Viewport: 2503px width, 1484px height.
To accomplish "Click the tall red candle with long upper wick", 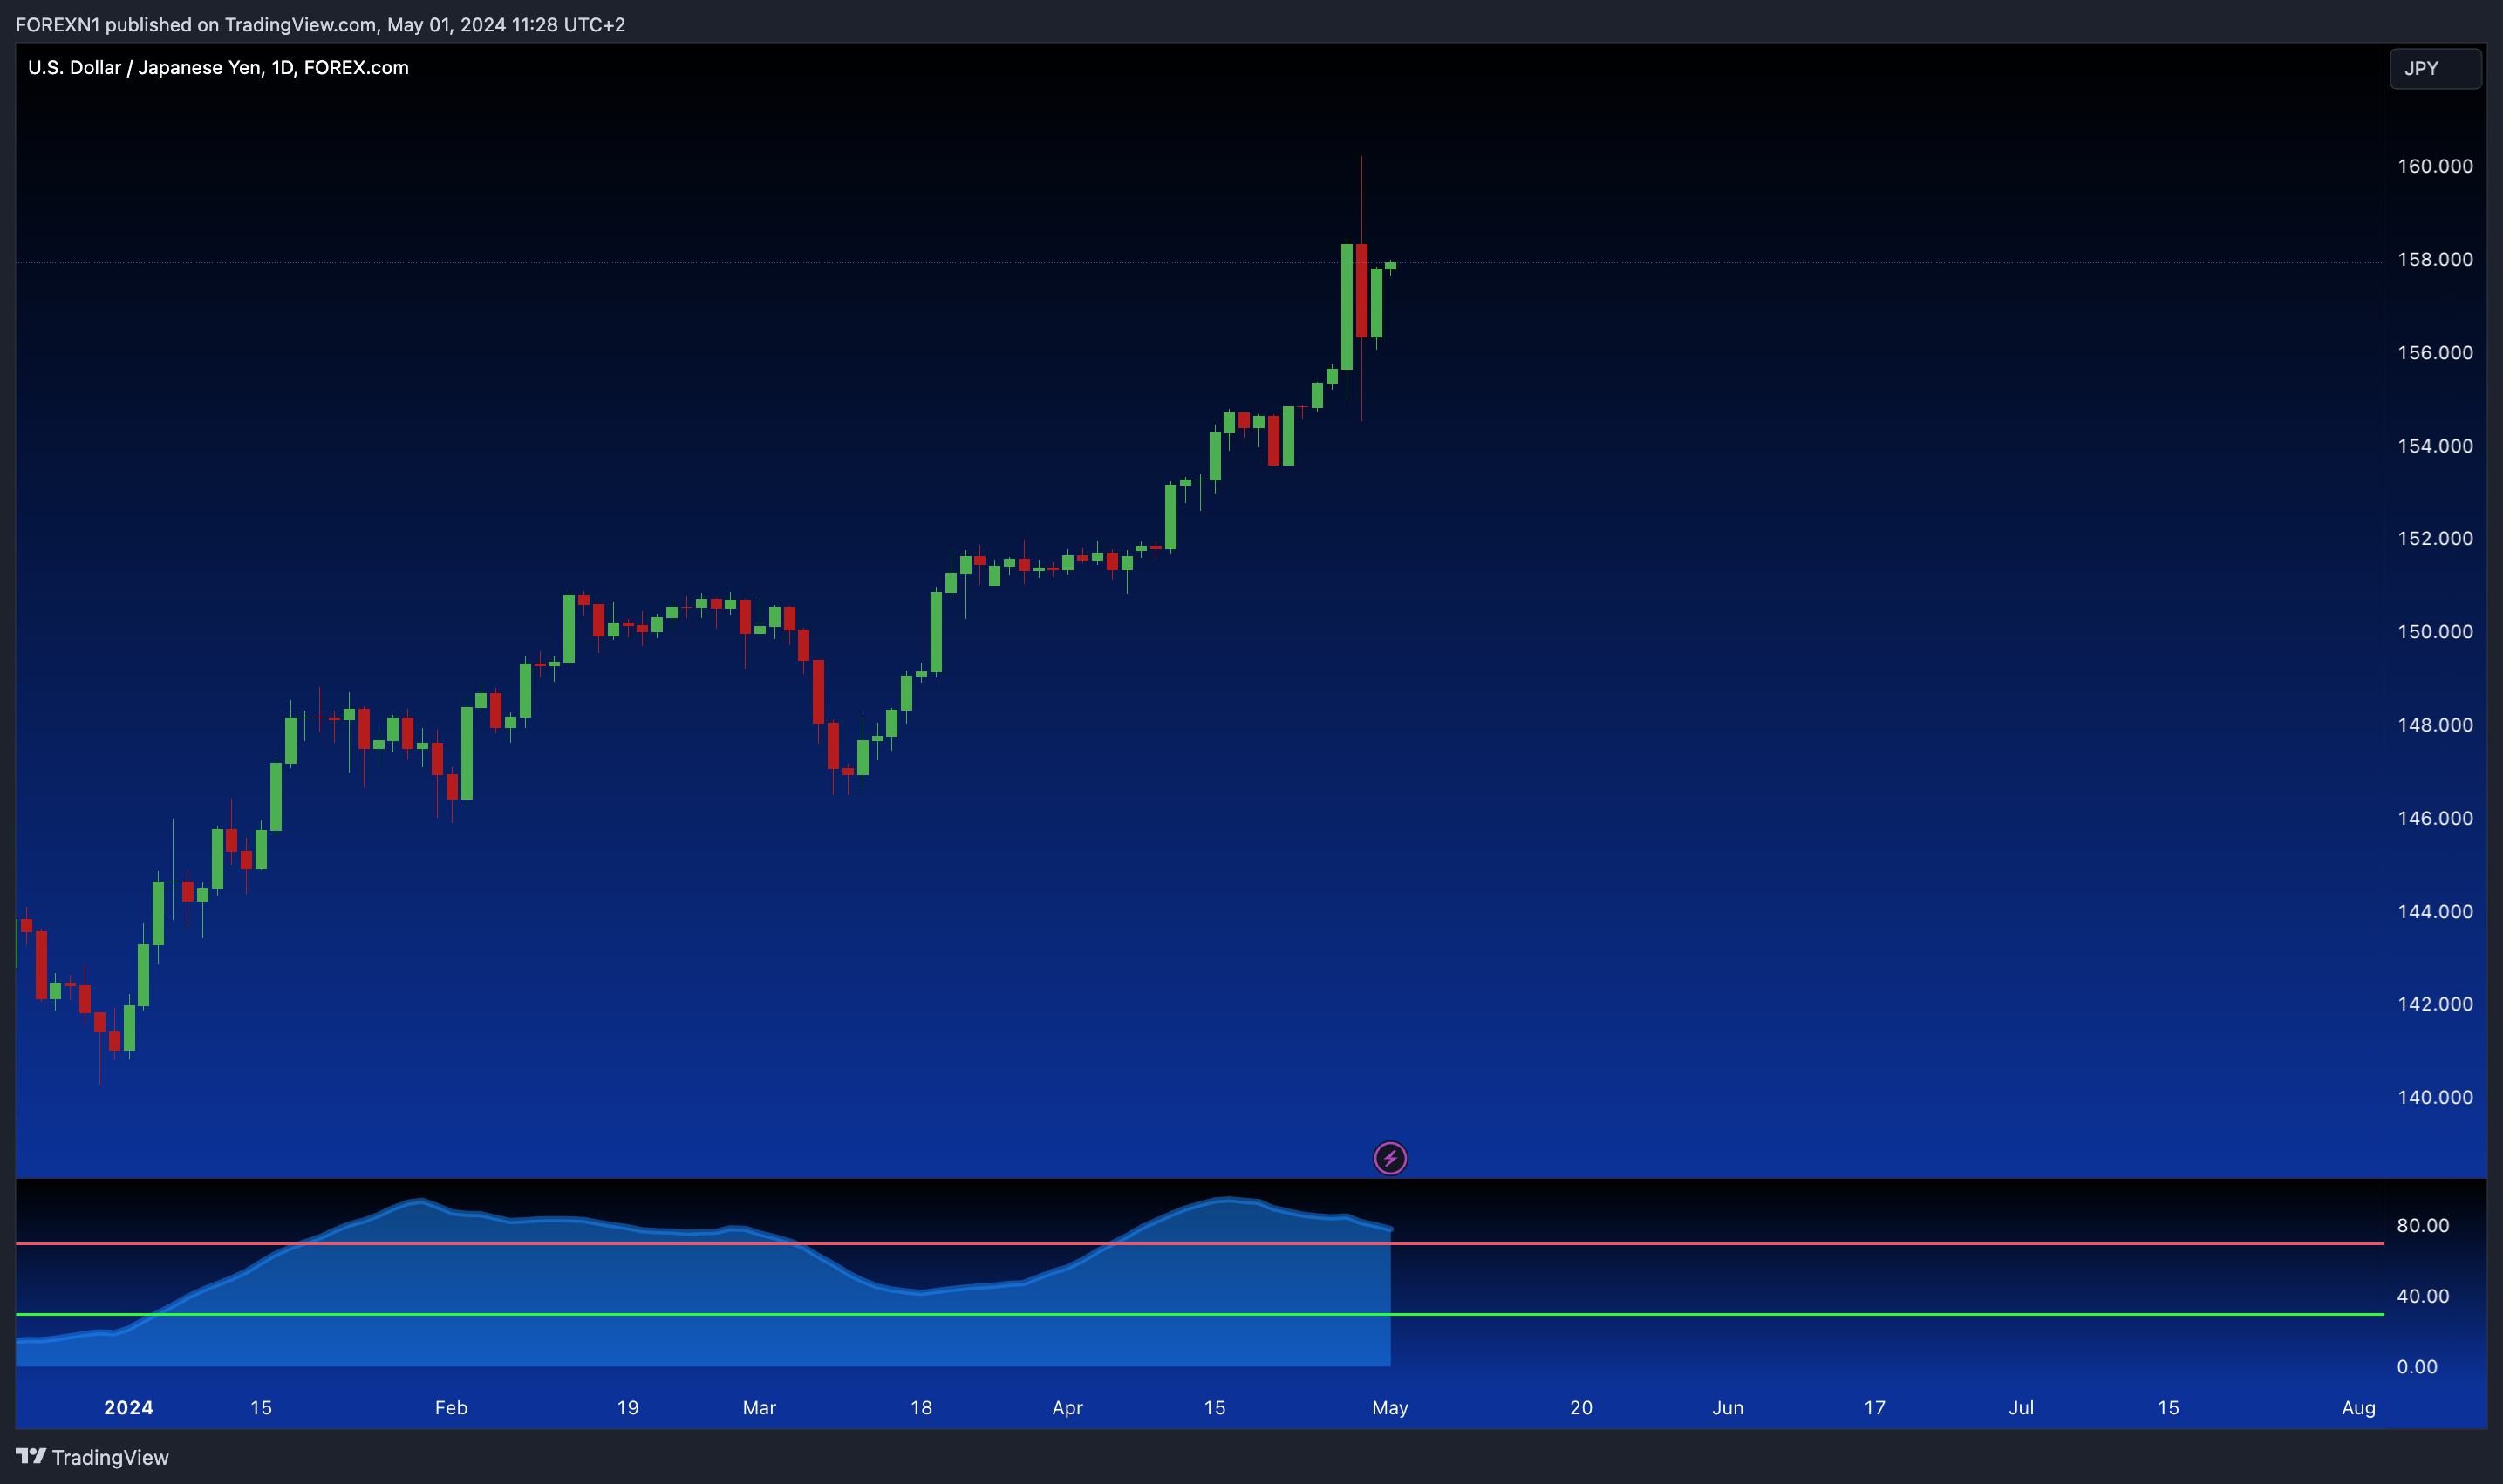I will pyautogui.click(x=1361, y=290).
